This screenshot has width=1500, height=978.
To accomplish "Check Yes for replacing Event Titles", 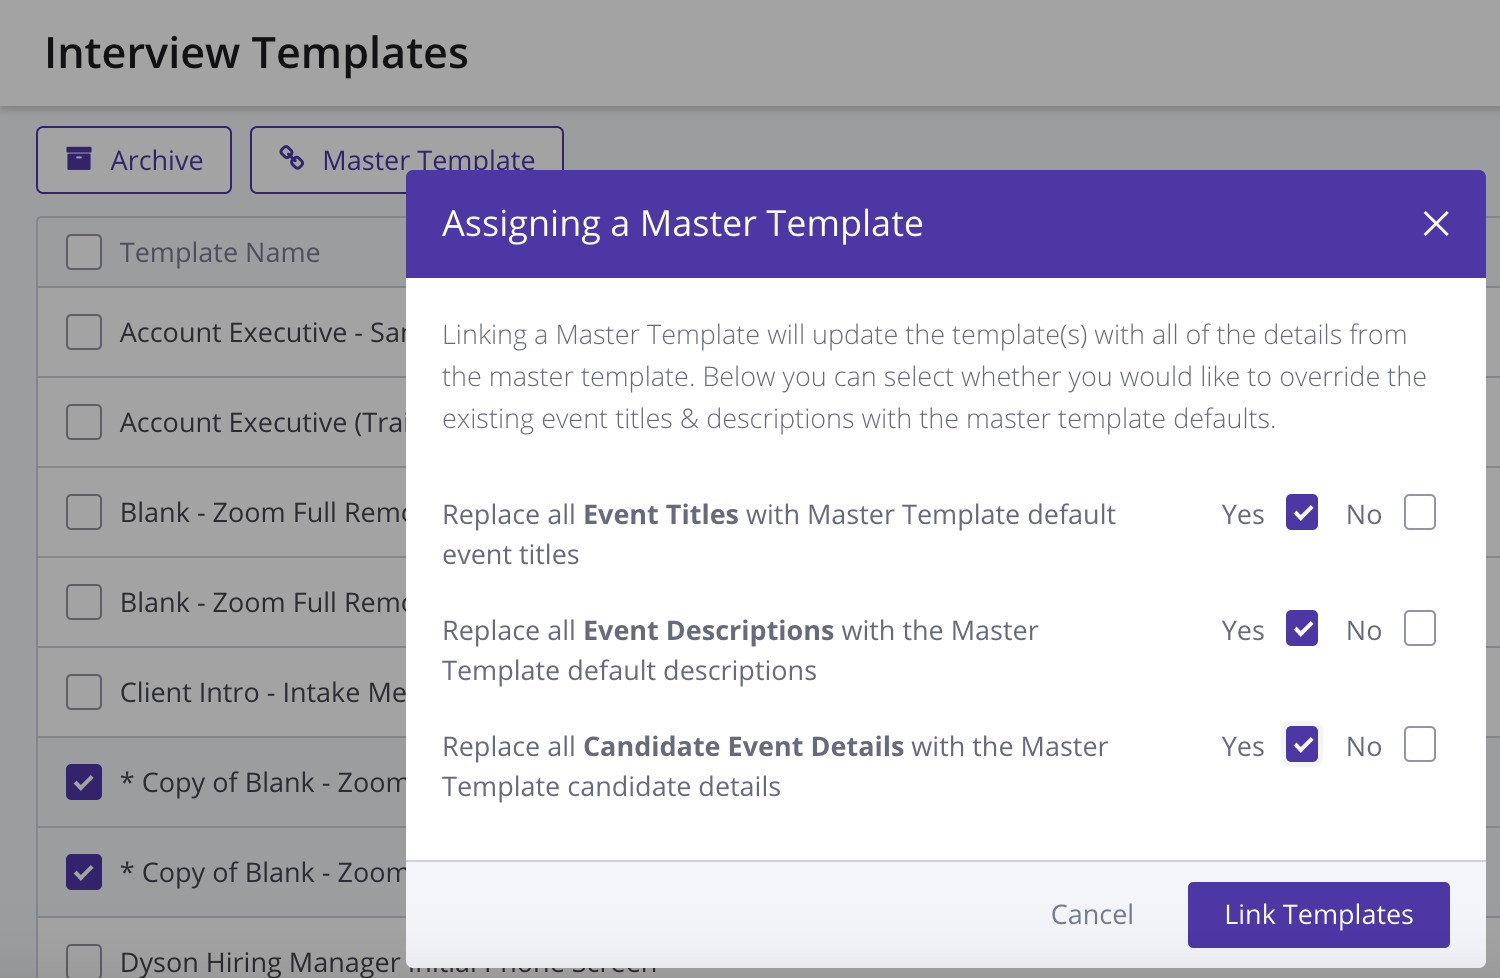I will [x=1301, y=513].
